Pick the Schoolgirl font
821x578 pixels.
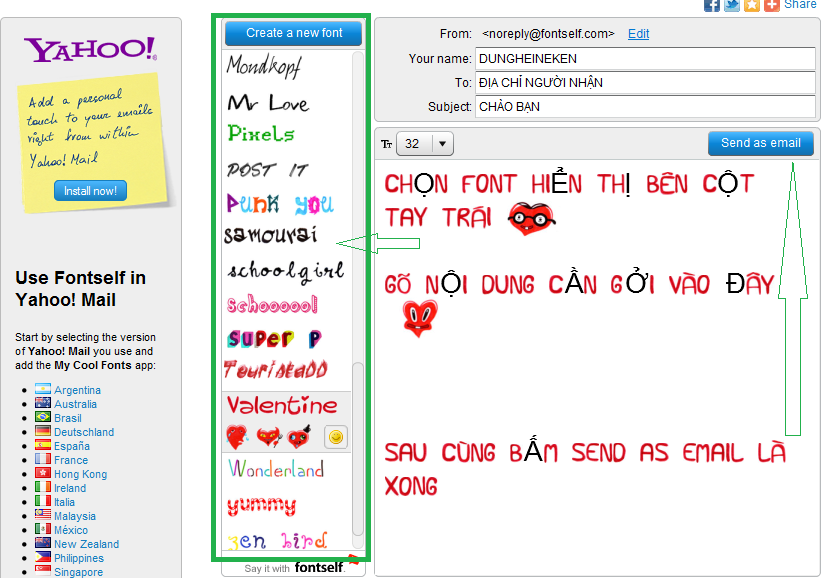[285, 271]
